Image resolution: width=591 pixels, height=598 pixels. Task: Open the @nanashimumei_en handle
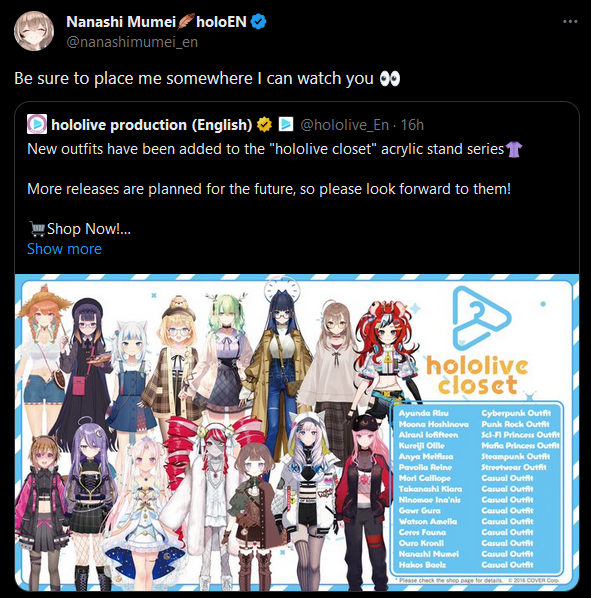[132, 42]
